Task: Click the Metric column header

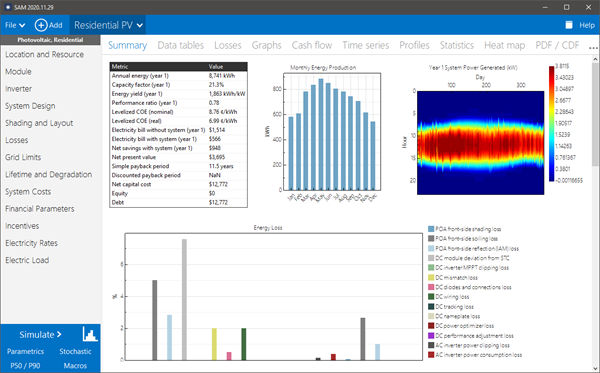Action: (158, 67)
